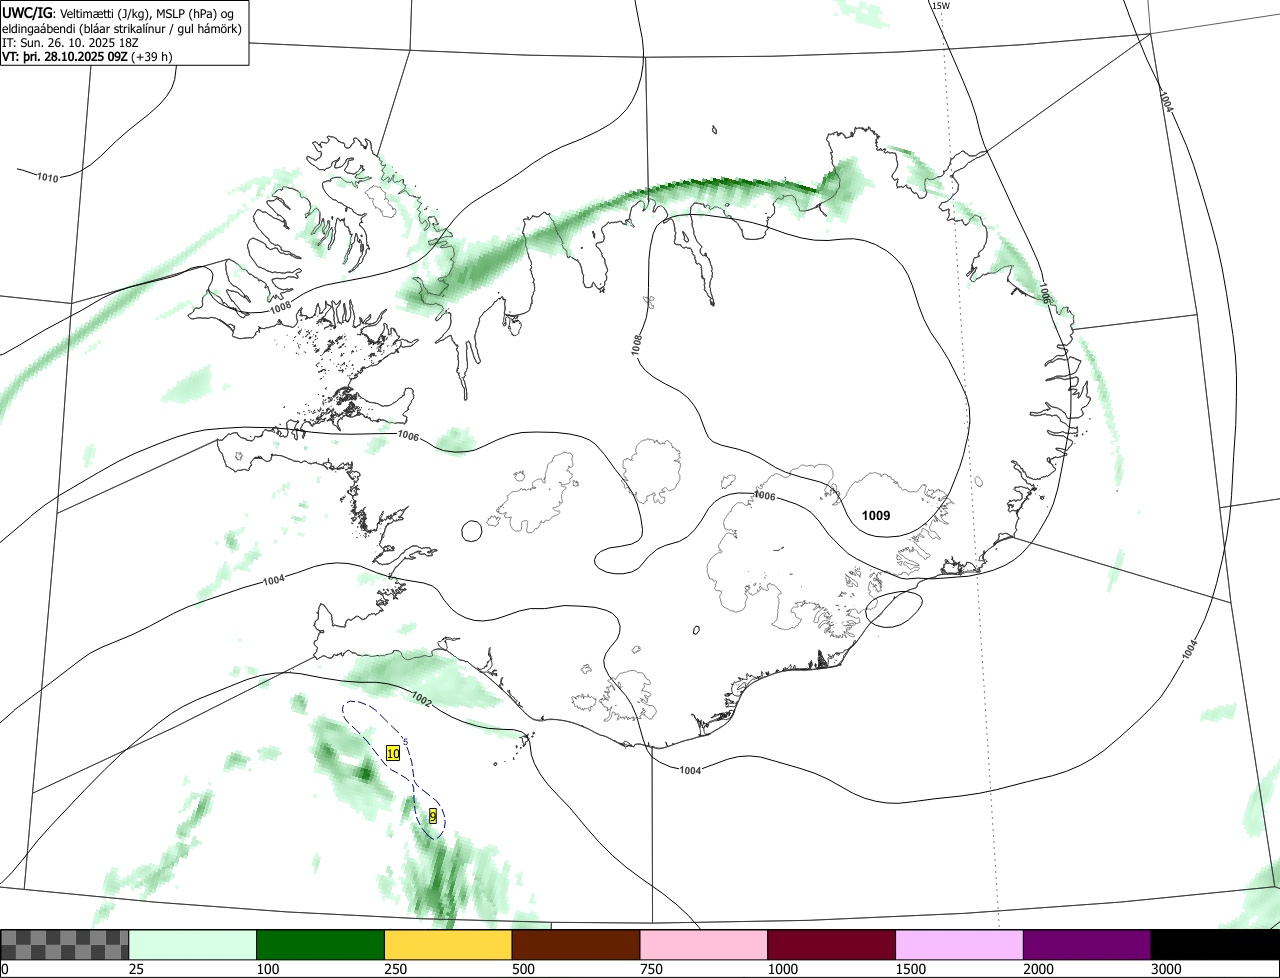Image resolution: width=1280 pixels, height=978 pixels.
Task: Click the legend value 3000
Action: (x=1166, y=969)
